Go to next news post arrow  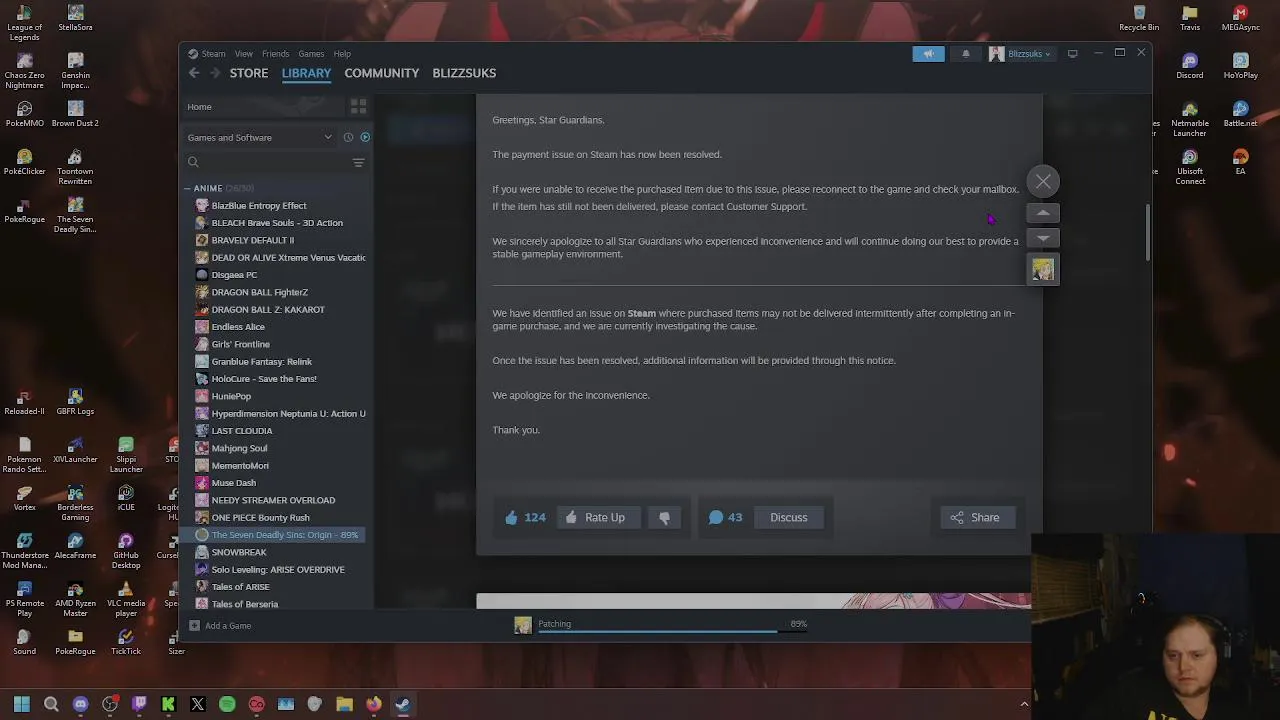click(1043, 238)
